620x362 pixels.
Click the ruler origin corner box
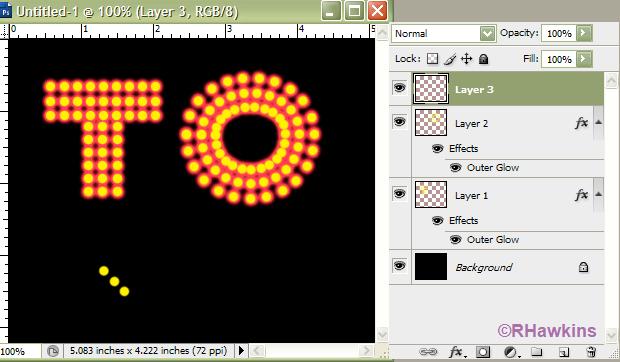4,31
